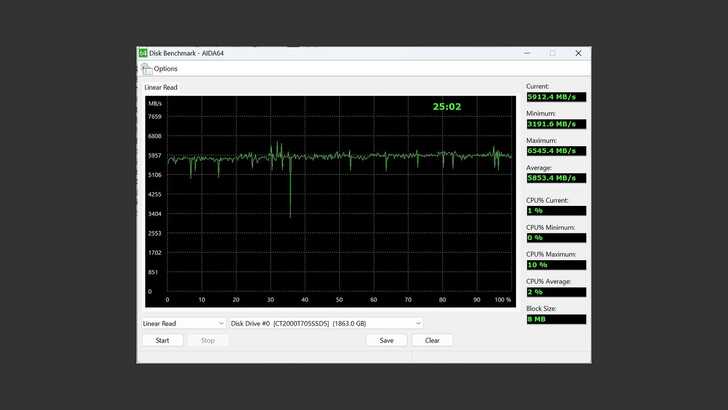
Task: Click the deep dip in the read graph
Action: tap(290, 212)
